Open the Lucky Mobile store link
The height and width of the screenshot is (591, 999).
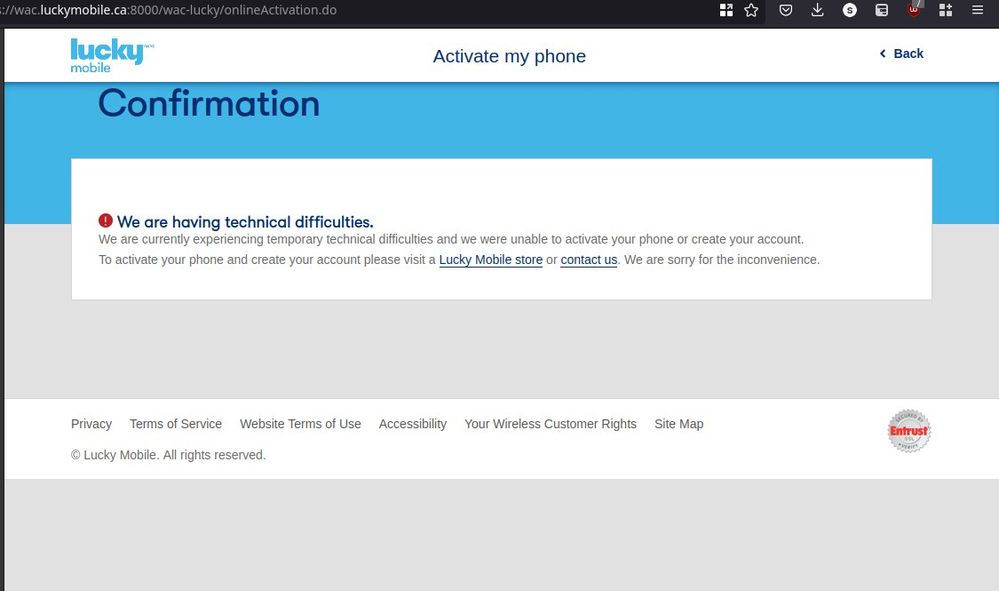(491, 260)
